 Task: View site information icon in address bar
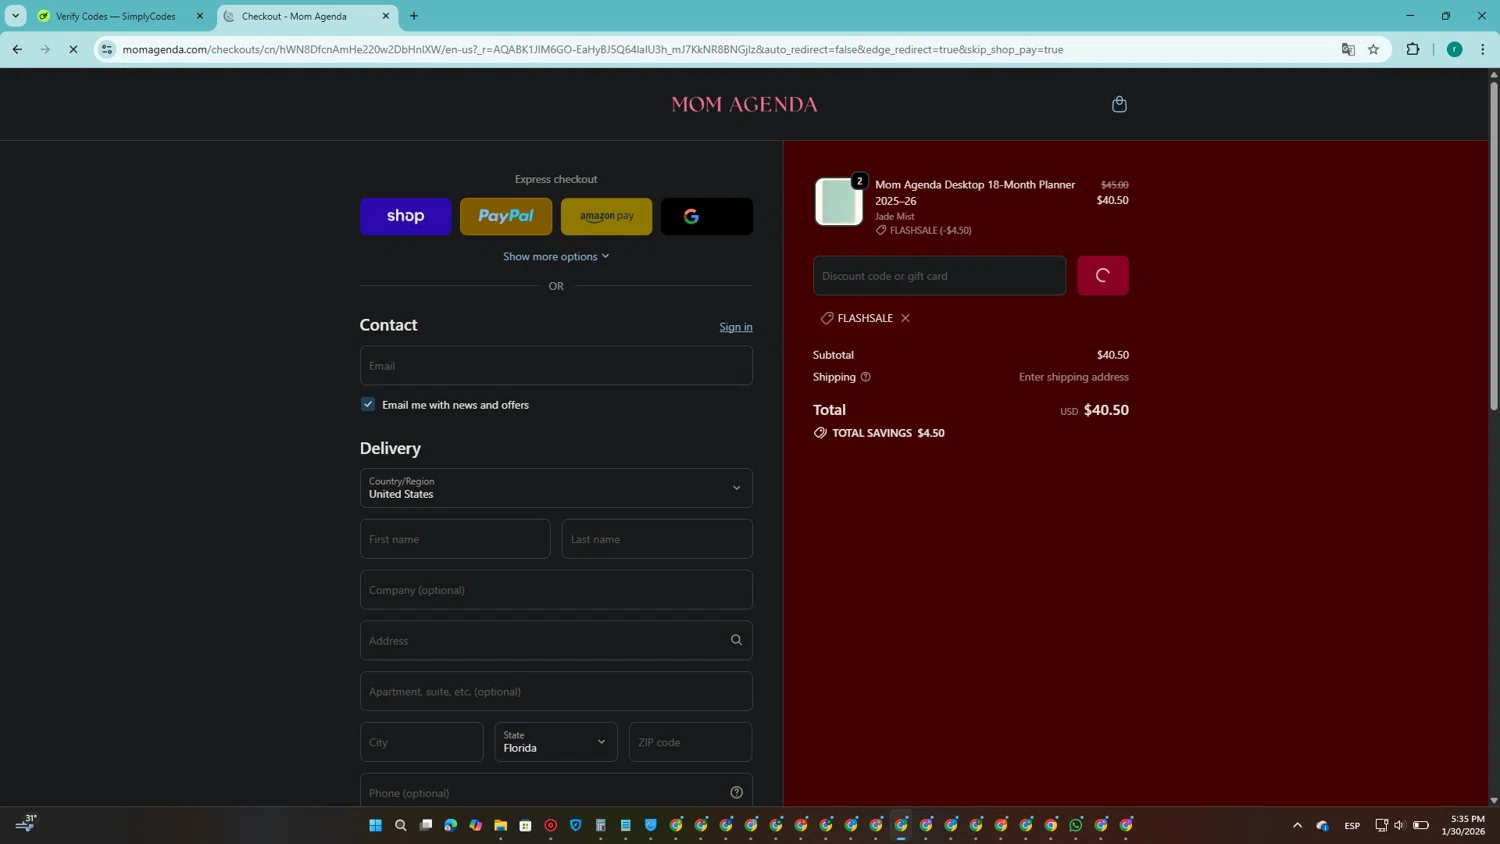(x=107, y=49)
